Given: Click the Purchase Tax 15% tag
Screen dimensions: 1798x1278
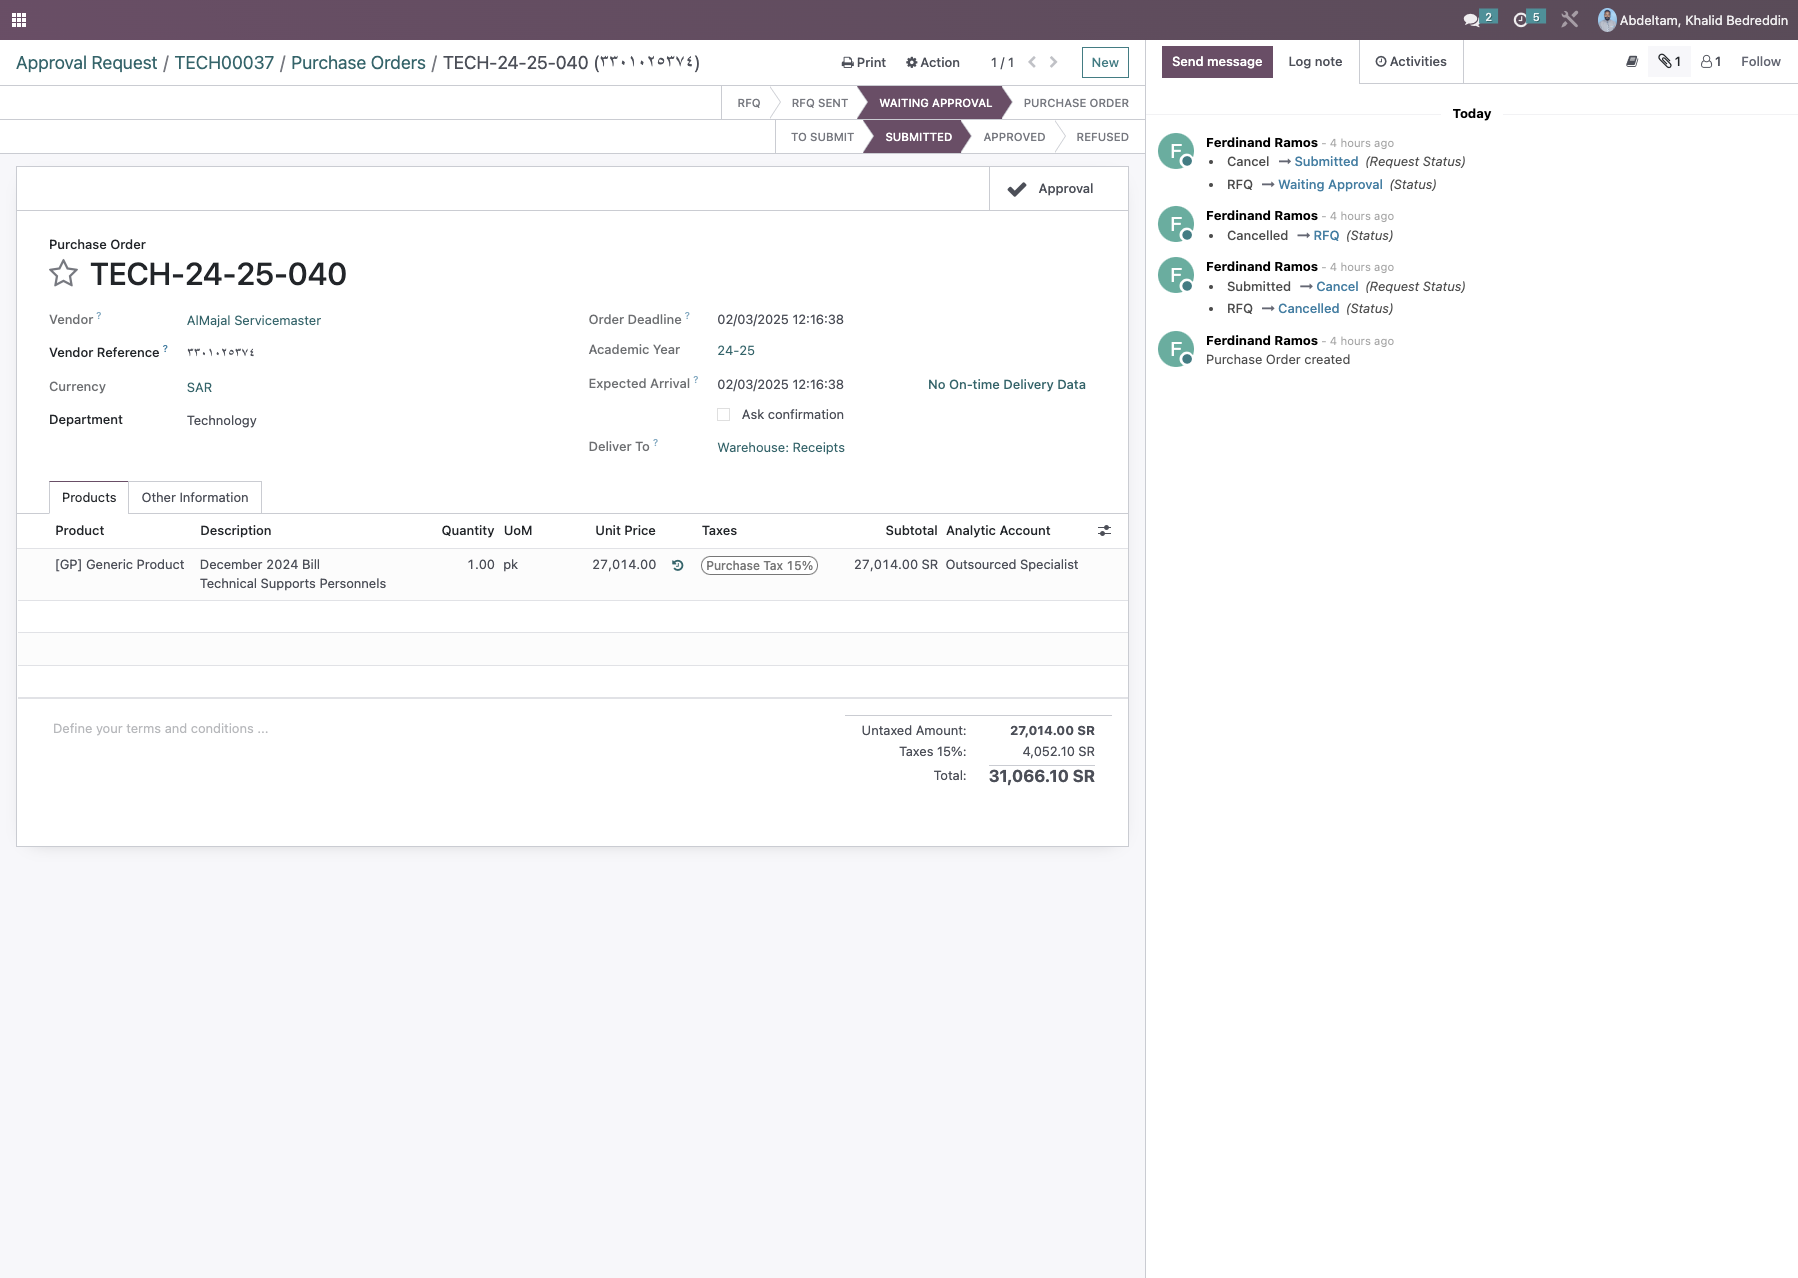Looking at the screenshot, I should [759, 566].
